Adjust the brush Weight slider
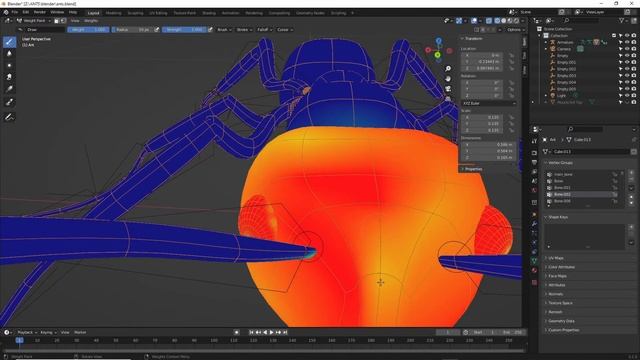Screen dimensions: 640x360 point(88,29)
